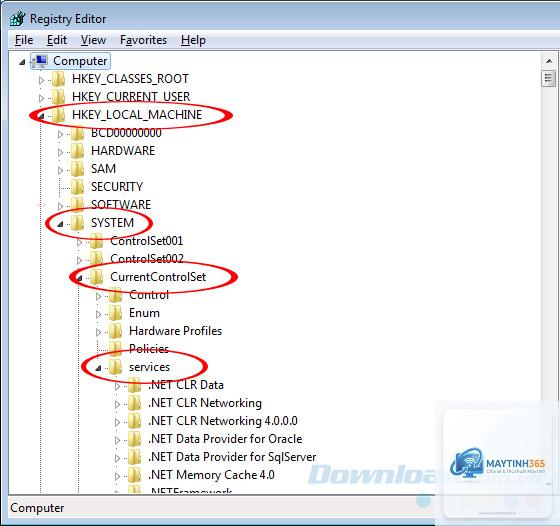Image resolution: width=560 pixels, height=526 pixels.
Task: Click the tree pane scroll up arrow
Action: coord(549,61)
